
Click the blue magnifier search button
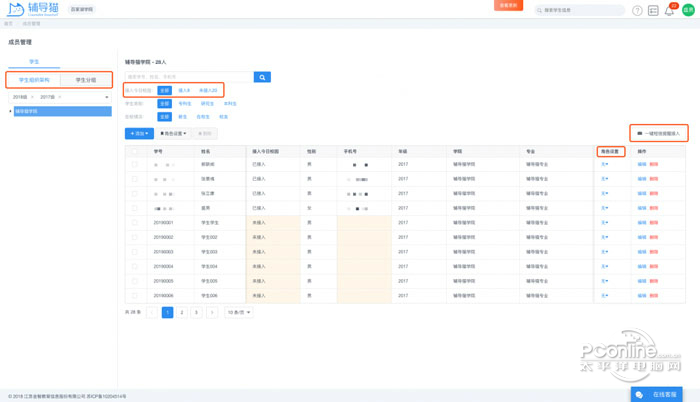click(x=262, y=77)
